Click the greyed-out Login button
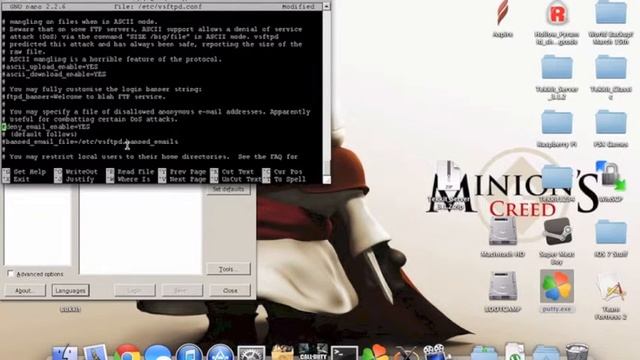 [x=135, y=291]
